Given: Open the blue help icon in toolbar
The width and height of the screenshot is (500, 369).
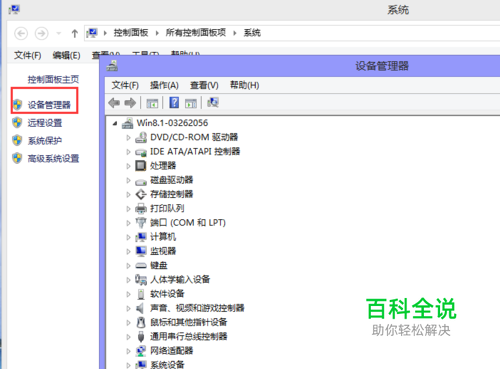Looking at the screenshot, I should (174, 103).
